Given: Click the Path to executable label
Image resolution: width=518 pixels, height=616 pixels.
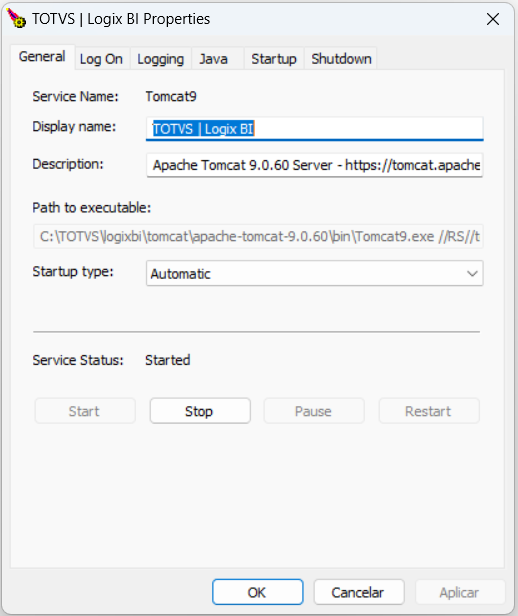Looking at the screenshot, I should 92,207.
